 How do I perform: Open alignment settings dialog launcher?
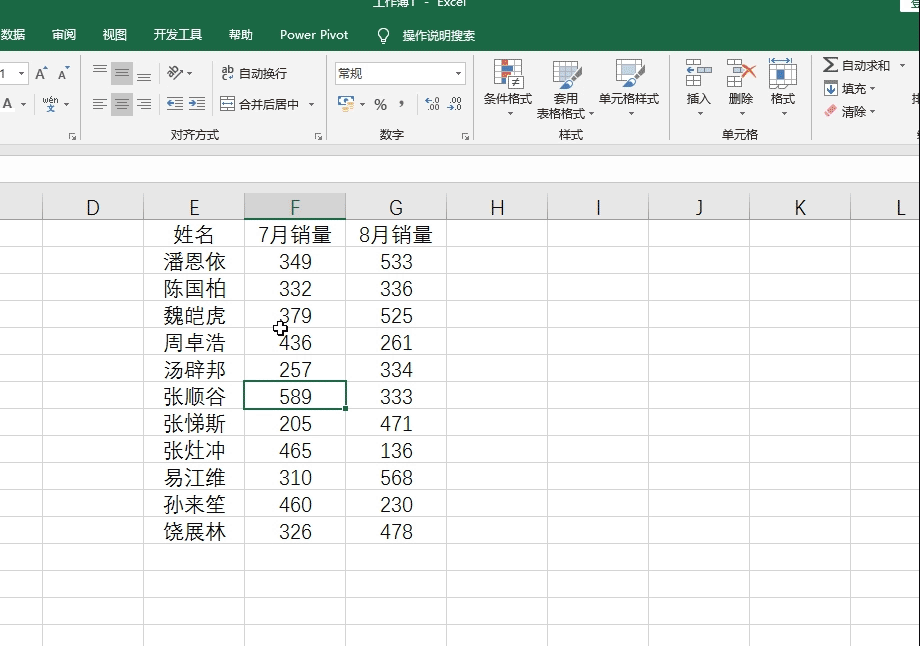tap(319, 136)
